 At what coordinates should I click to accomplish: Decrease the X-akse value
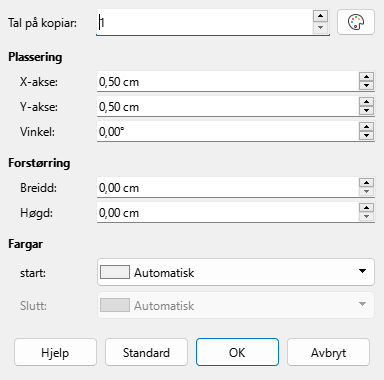[366, 86]
